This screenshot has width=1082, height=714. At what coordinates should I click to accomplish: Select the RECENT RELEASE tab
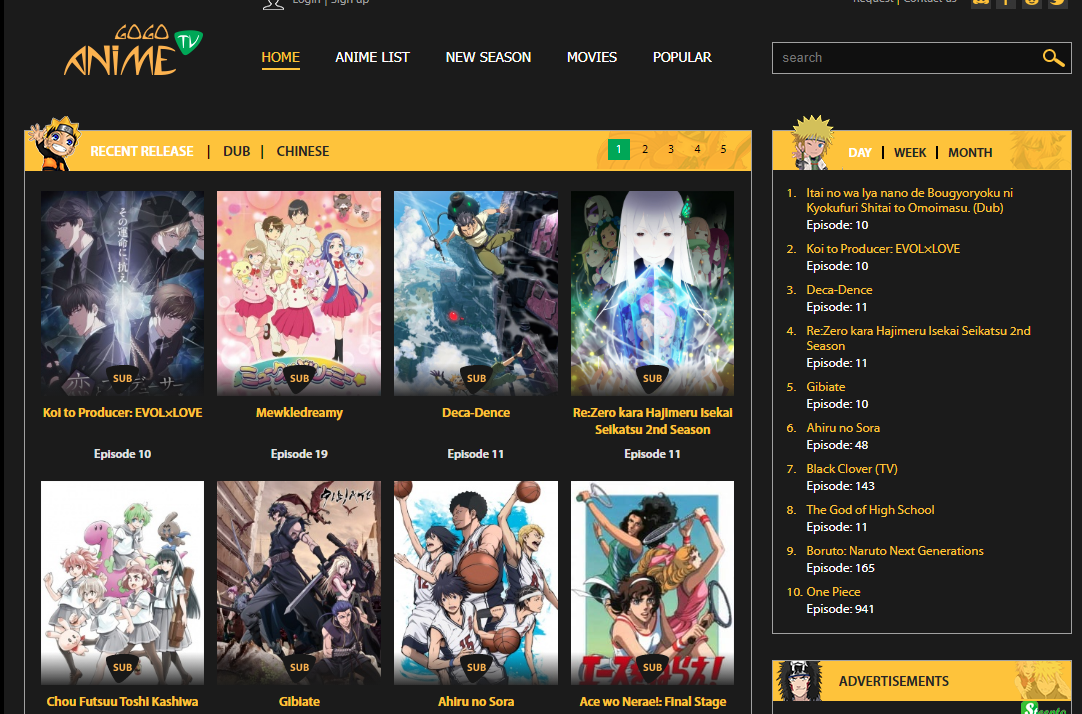(141, 151)
